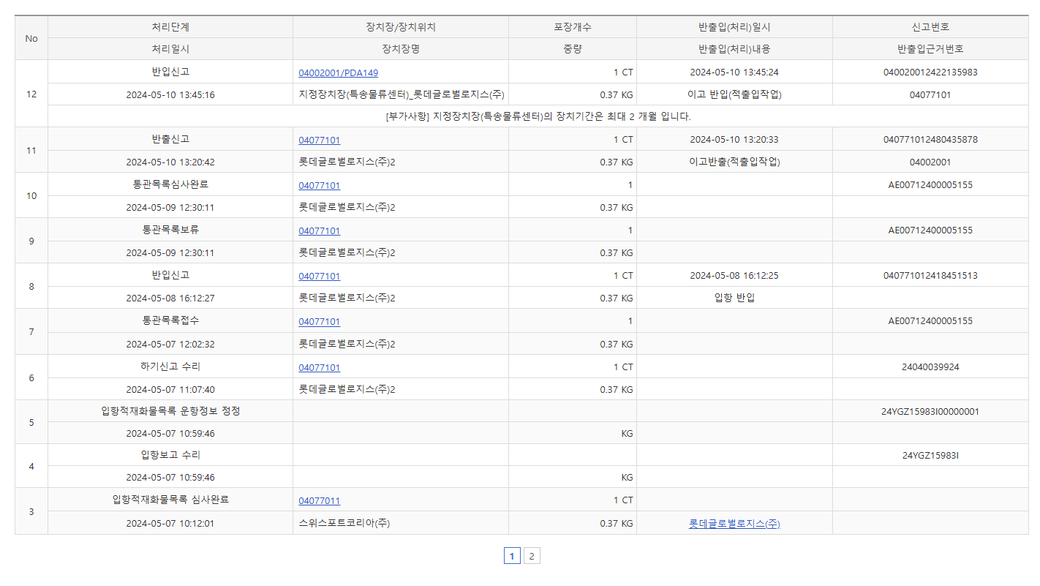This screenshot has width=1040, height=586.
Task: Select declaration number 040020012422135983
Action: [930, 73]
